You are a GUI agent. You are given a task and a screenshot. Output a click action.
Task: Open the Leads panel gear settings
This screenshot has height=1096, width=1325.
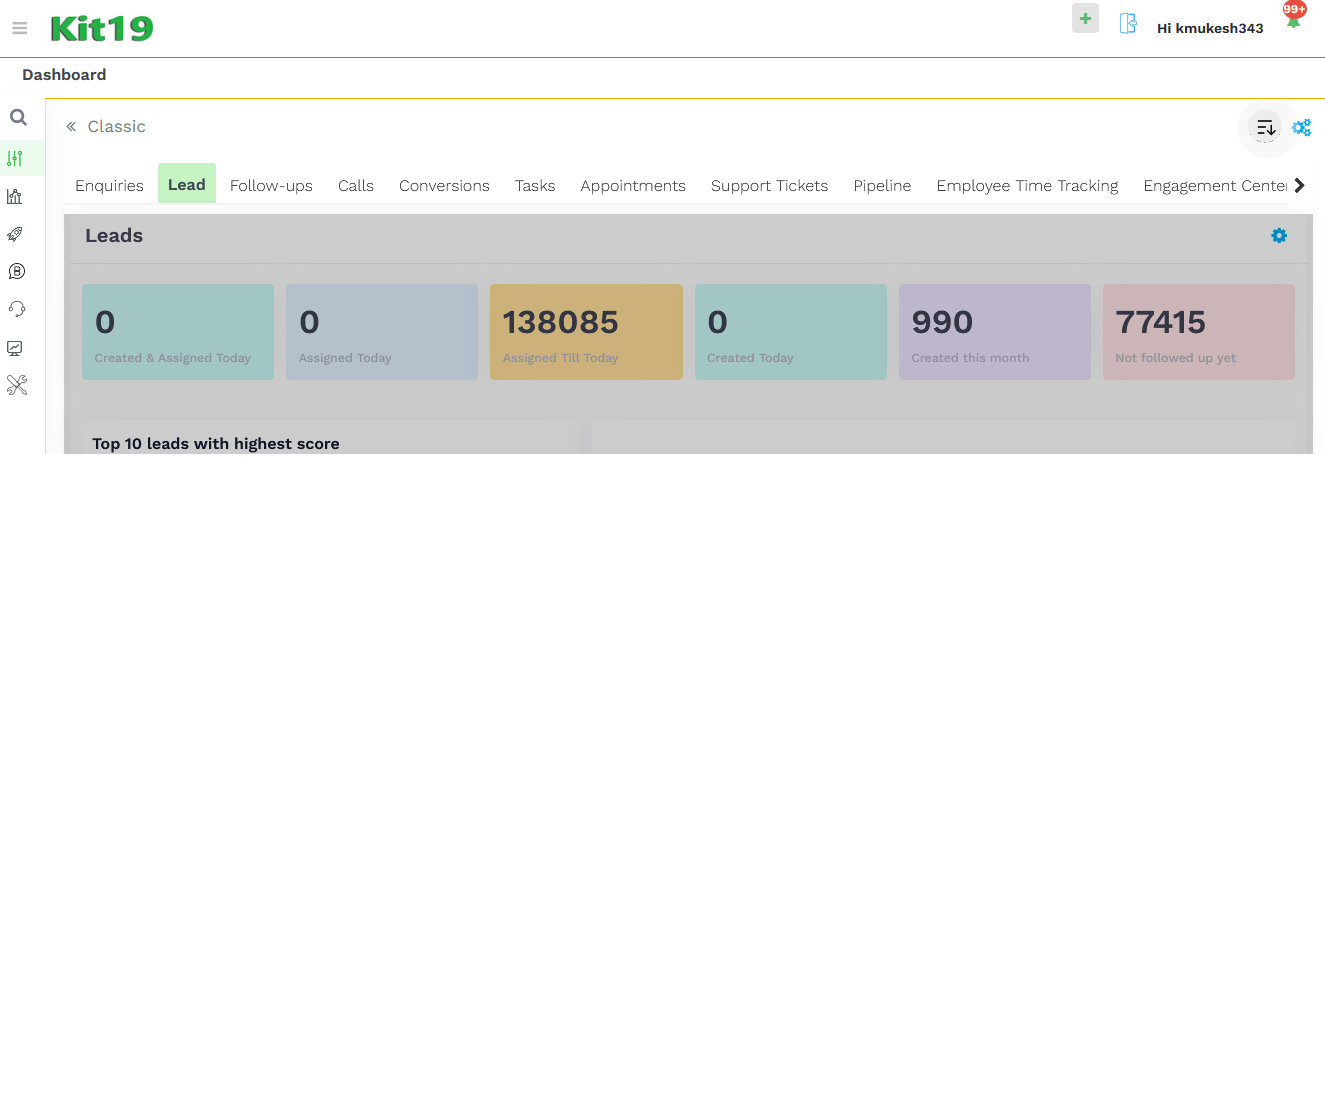pos(1279,236)
